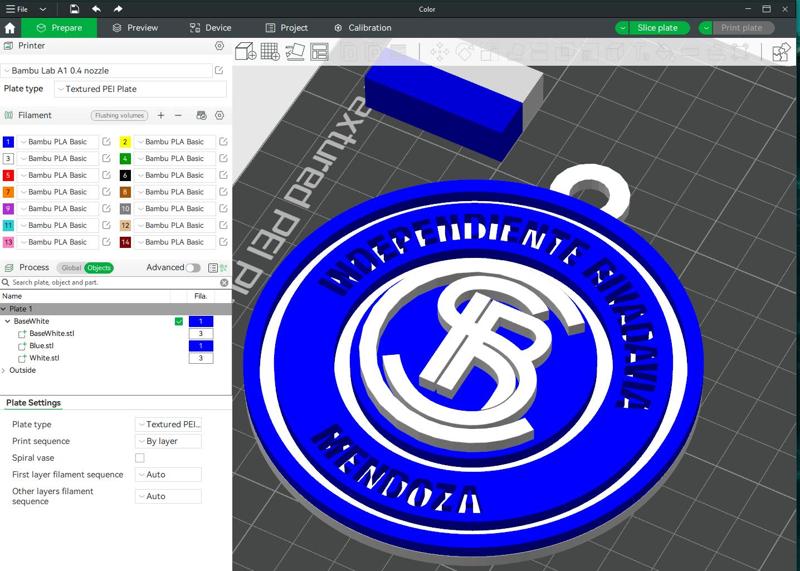The width and height of the screenshot is (800, 571).
Task: Expand the Outside tree group
Action: click(4, 370)
